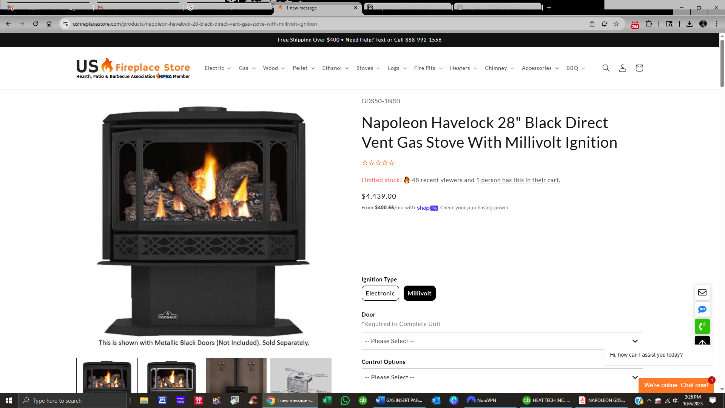
Task: Open WhatsApp from the taskbar
Action: (x=345, y=401)
